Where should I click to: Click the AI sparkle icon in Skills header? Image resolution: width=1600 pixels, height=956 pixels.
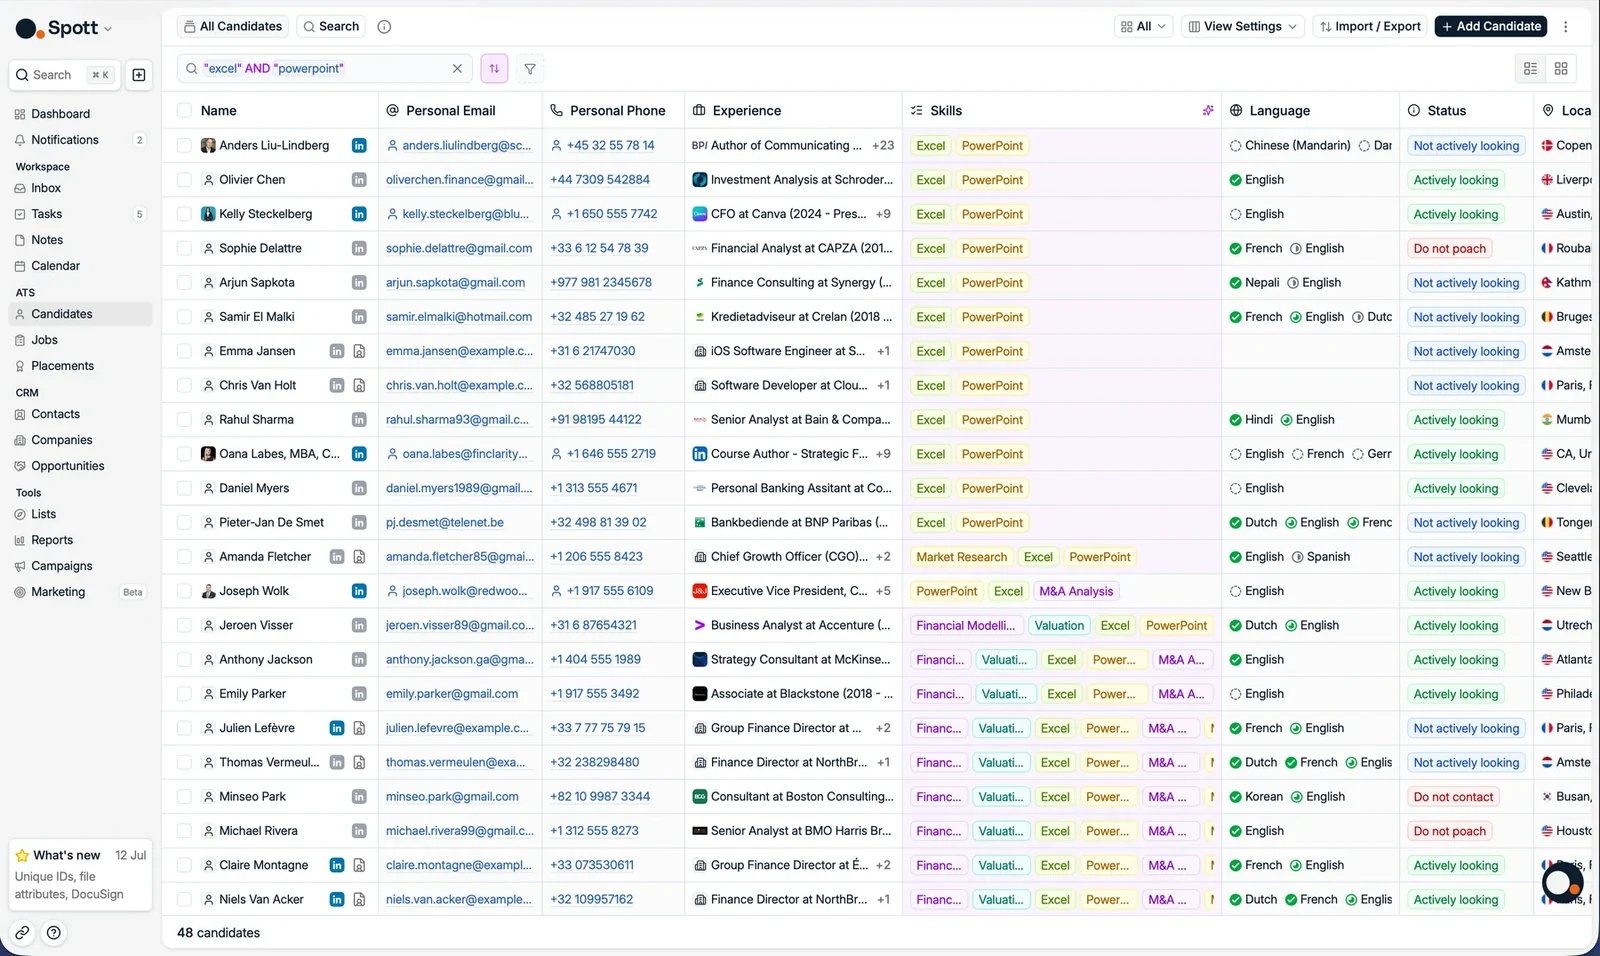1208,111
